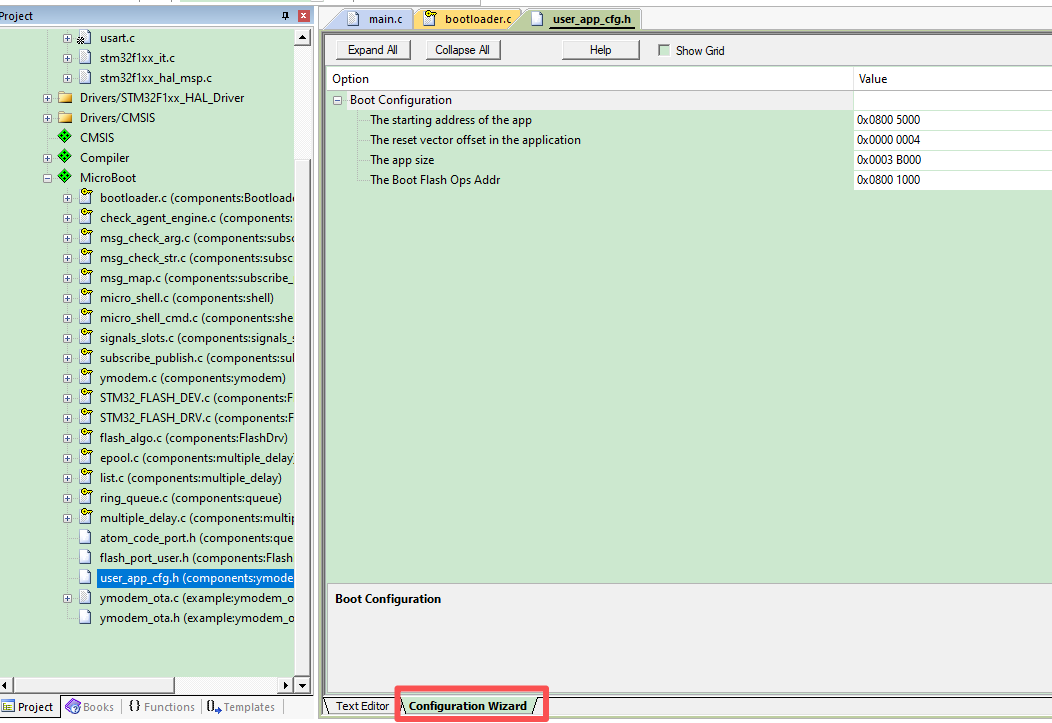
Task: Click the ymodem_ota.h file icon
Action: pyautogui.click(x=85, y=617)
